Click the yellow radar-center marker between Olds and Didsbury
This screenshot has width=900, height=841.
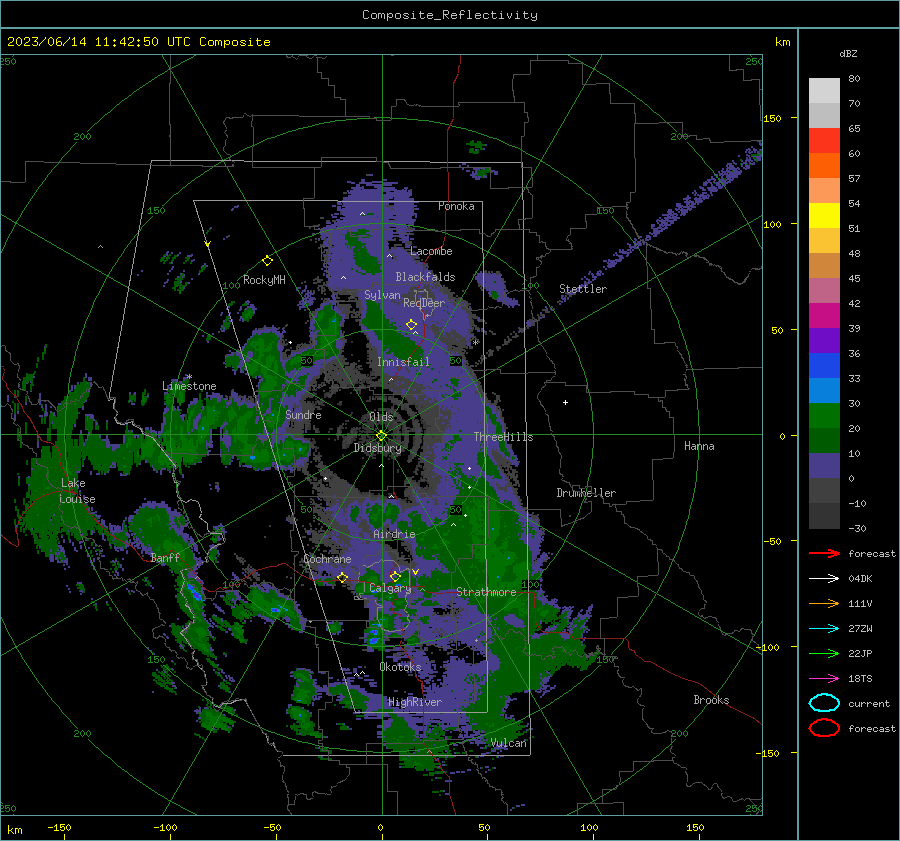tap(381, 436)
